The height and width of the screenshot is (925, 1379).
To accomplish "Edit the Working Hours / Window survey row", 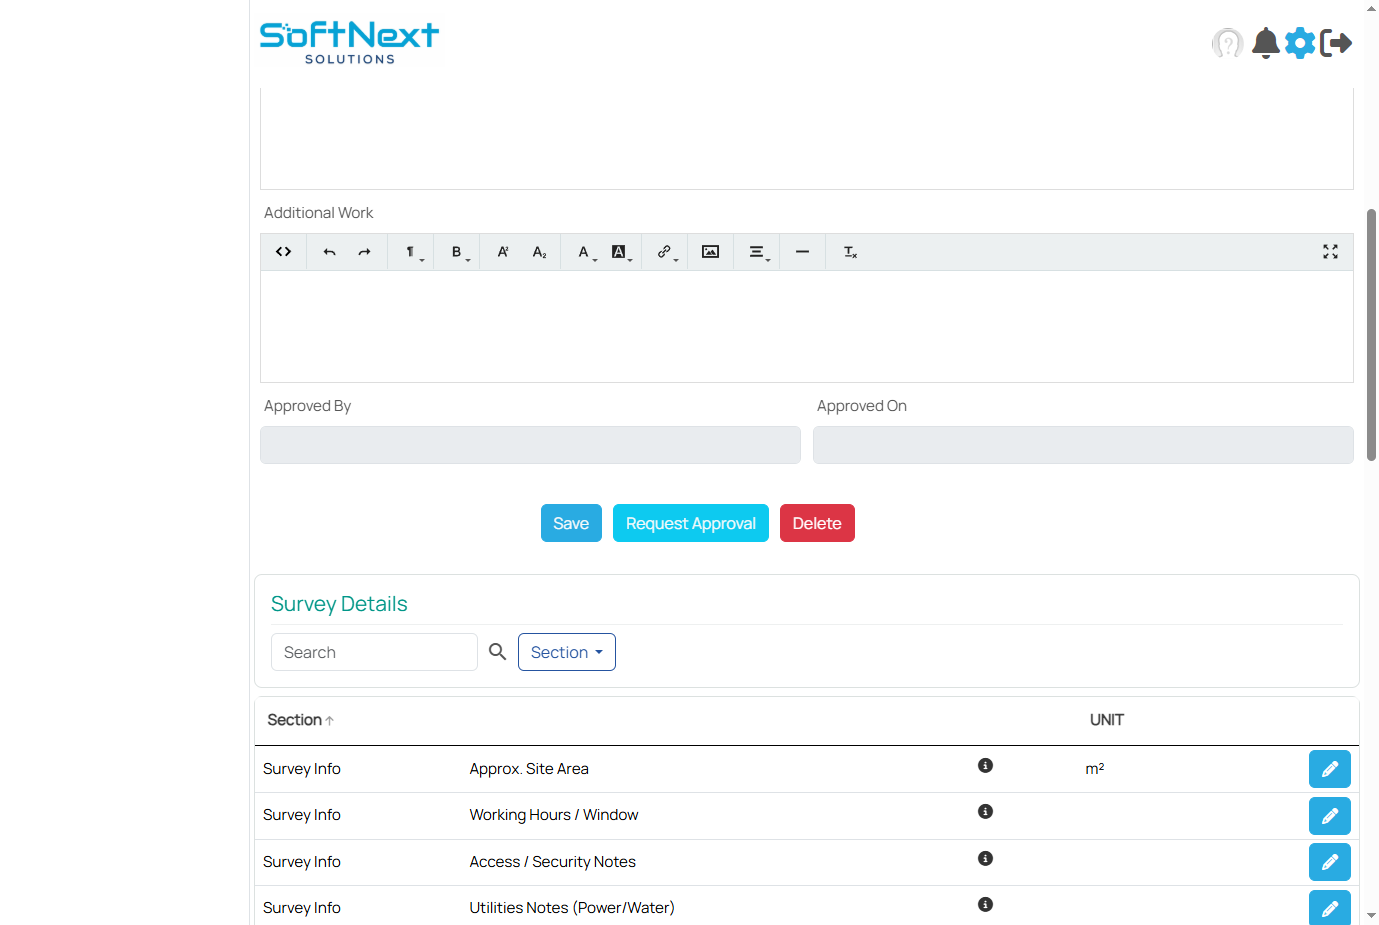I will (1329, 815).
